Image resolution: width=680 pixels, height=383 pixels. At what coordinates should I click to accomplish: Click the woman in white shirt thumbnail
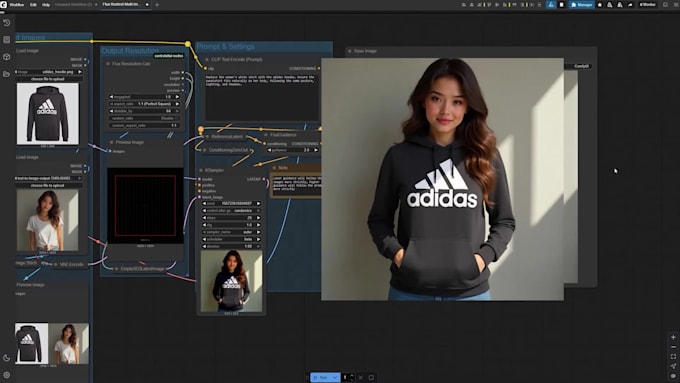click(48, 220)
